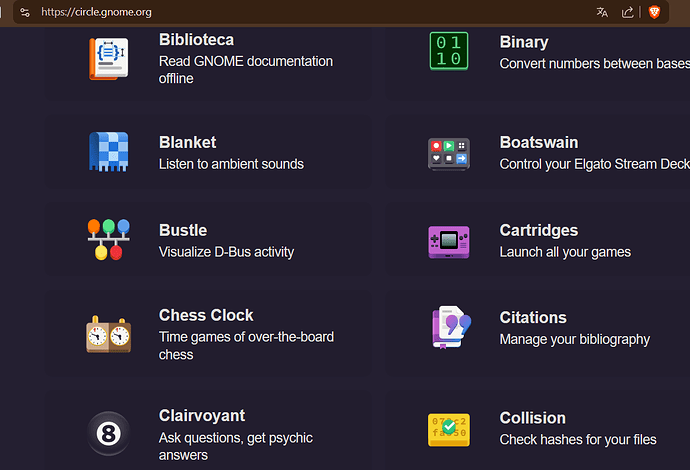The height and width of the screenshot is (470, 690).
Task: Click the Brave Shields icon
Action: coord(654,12)
